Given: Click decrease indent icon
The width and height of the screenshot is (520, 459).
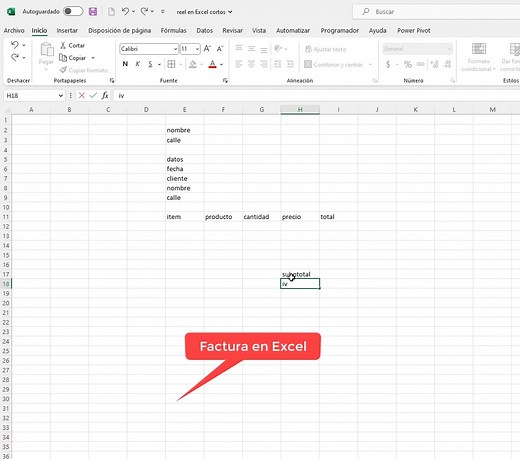Looking at the screenshot, I should [277, 64].
